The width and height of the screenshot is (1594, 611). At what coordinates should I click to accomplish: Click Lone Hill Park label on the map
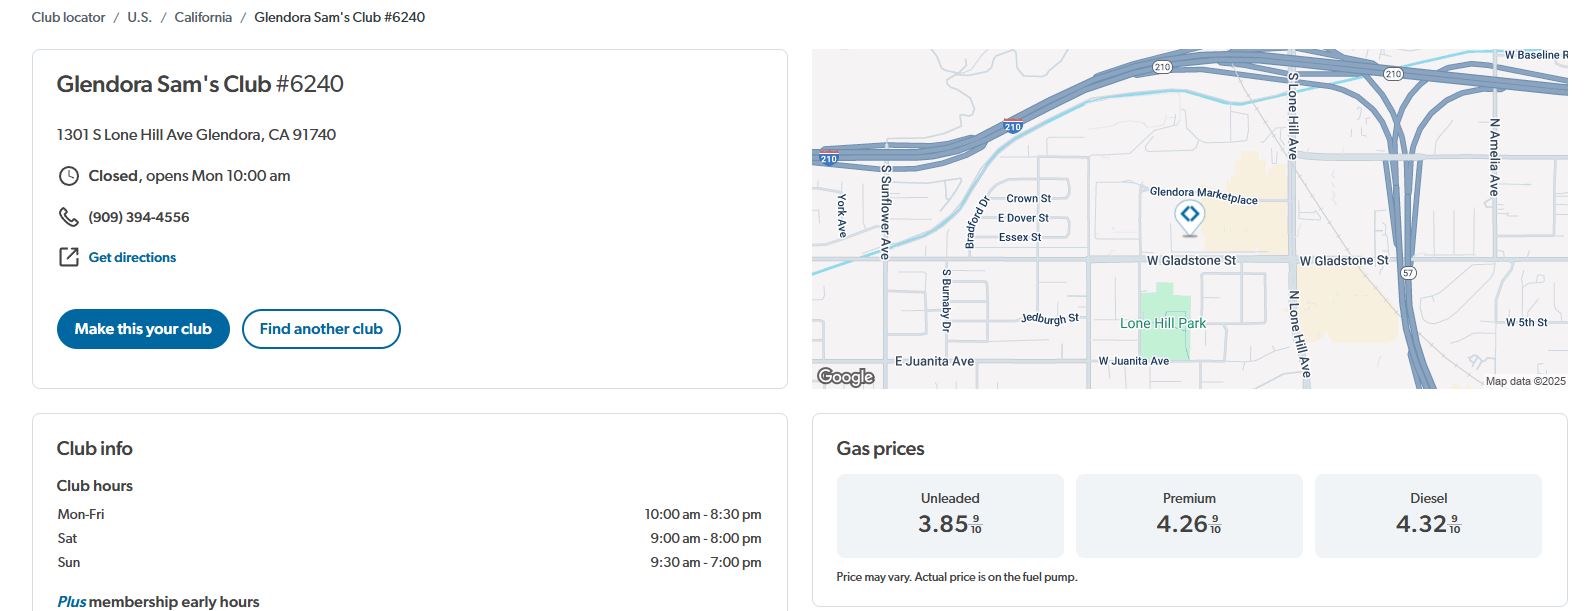point(1163,323)
